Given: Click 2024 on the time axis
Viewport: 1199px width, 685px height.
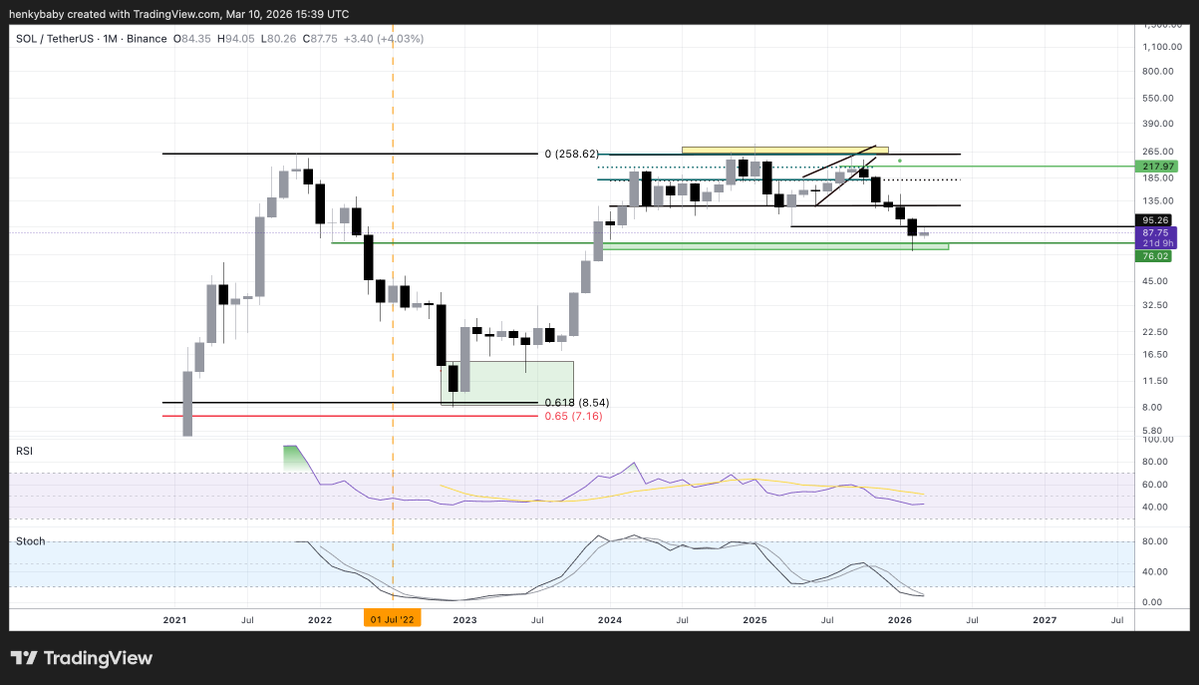Looking at the screenshot, I should pyautogui.click(x=609, y=619).
